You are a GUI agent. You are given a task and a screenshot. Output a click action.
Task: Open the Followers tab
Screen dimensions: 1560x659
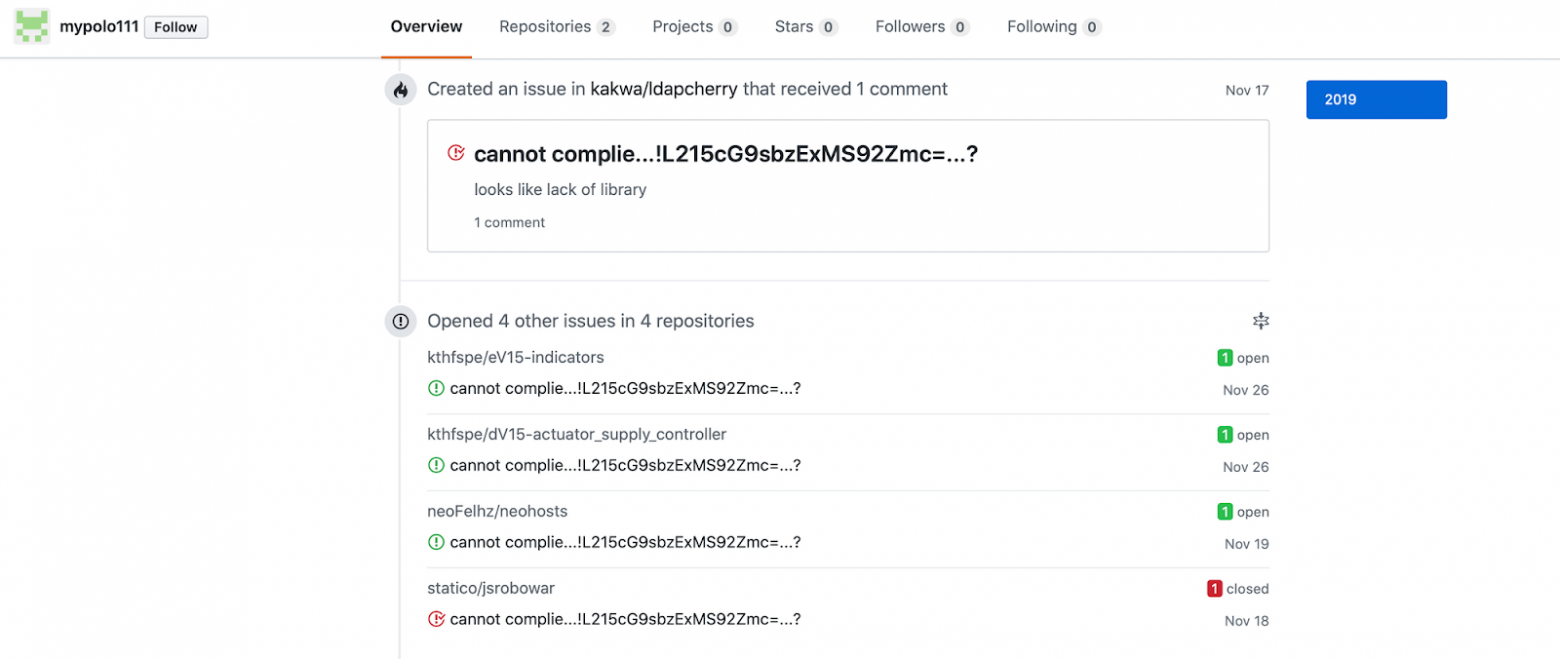coord(921,27)
